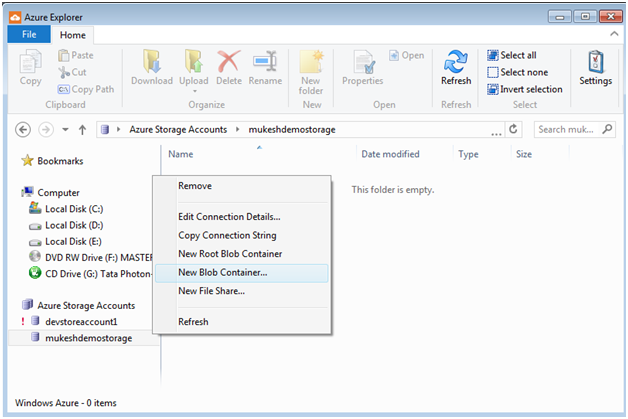Choose Remove from the context menu
Image resolution: width=628 pixels, height=419 pixels.
pos(242,186)
